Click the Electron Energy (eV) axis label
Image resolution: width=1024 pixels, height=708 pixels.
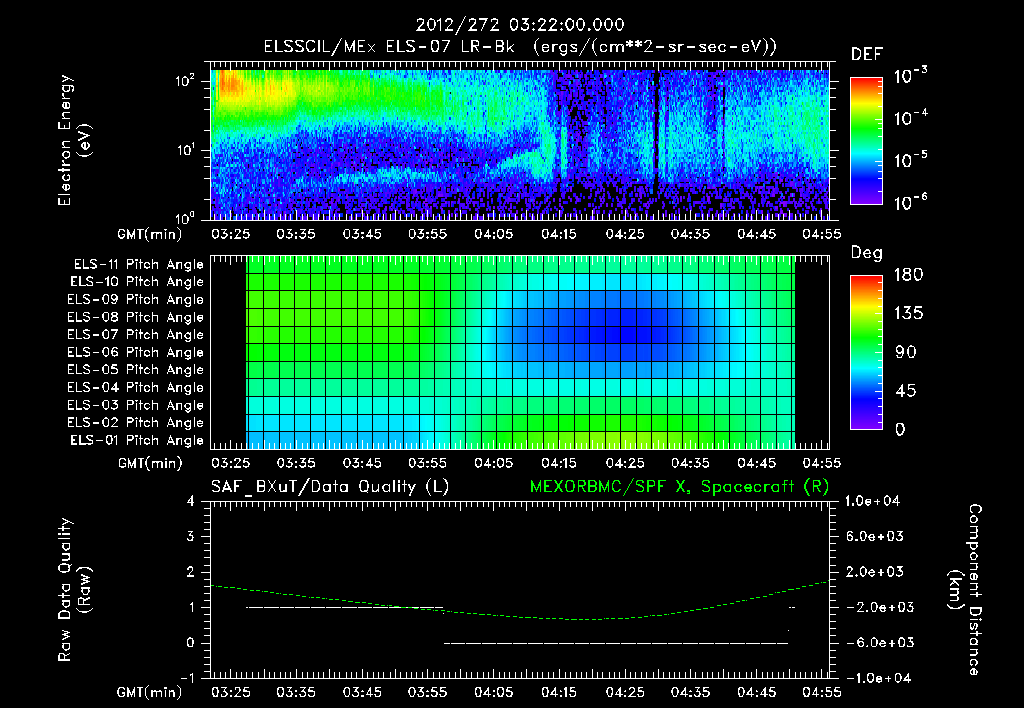click(74, 140)
